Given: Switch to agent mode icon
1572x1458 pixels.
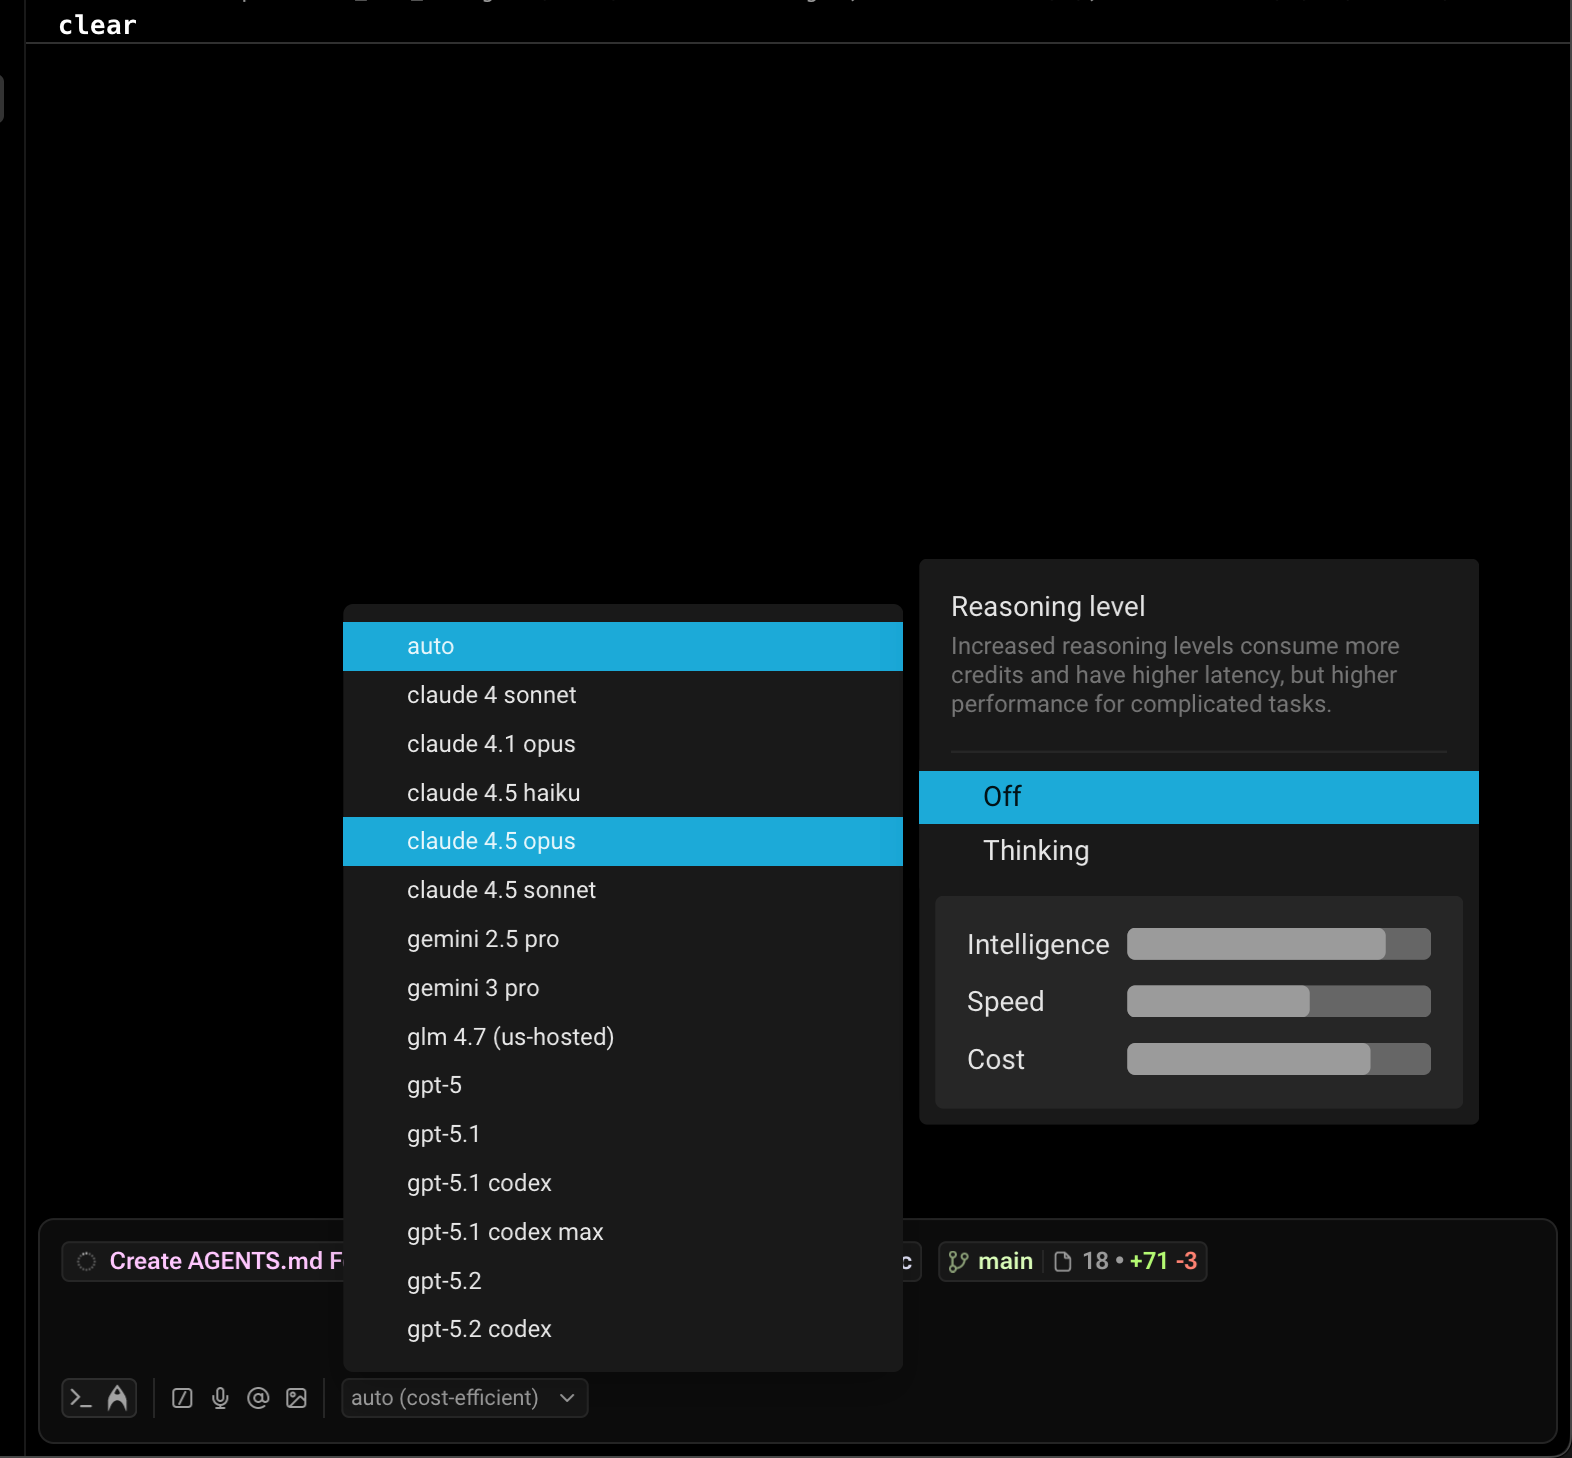Looking at the screenshot, I should 117,1398.
